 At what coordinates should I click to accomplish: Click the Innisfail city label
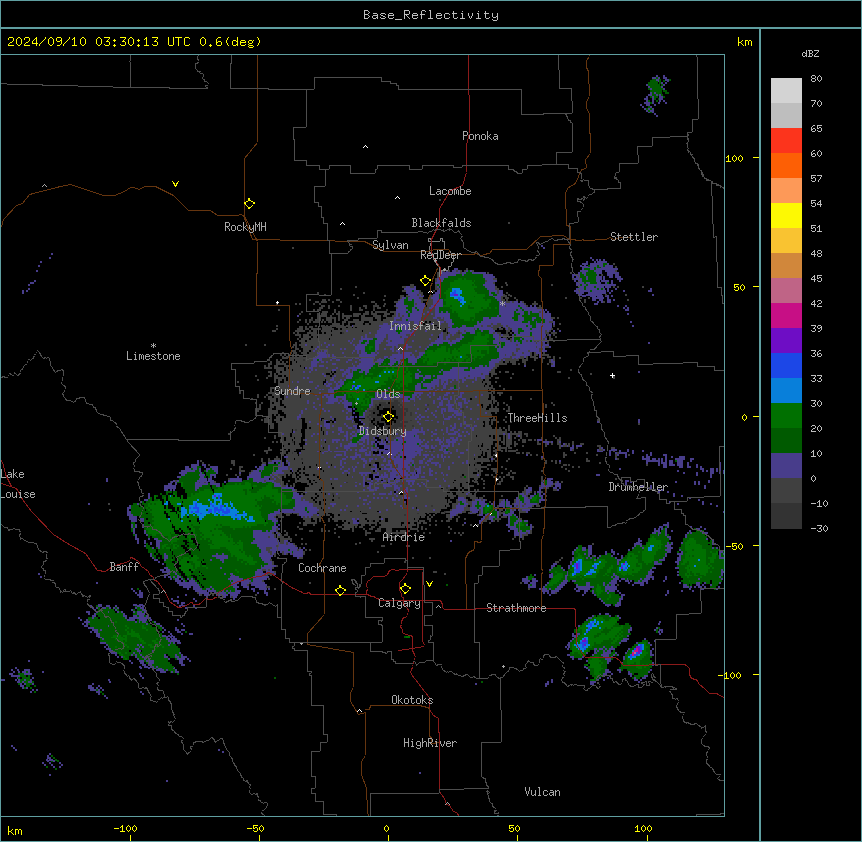(x=415, y=326)
